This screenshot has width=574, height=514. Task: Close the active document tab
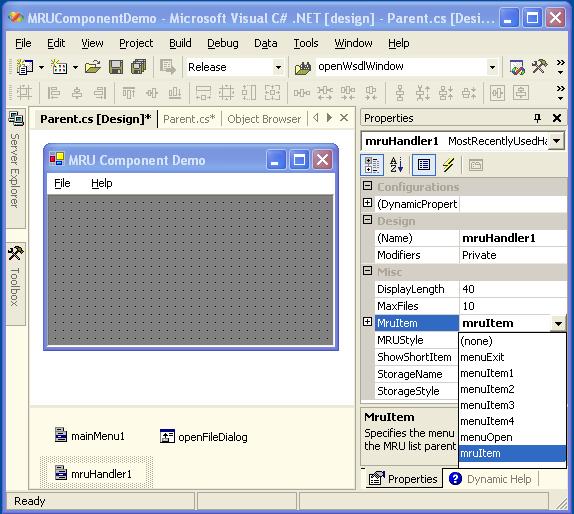point(344,118)
